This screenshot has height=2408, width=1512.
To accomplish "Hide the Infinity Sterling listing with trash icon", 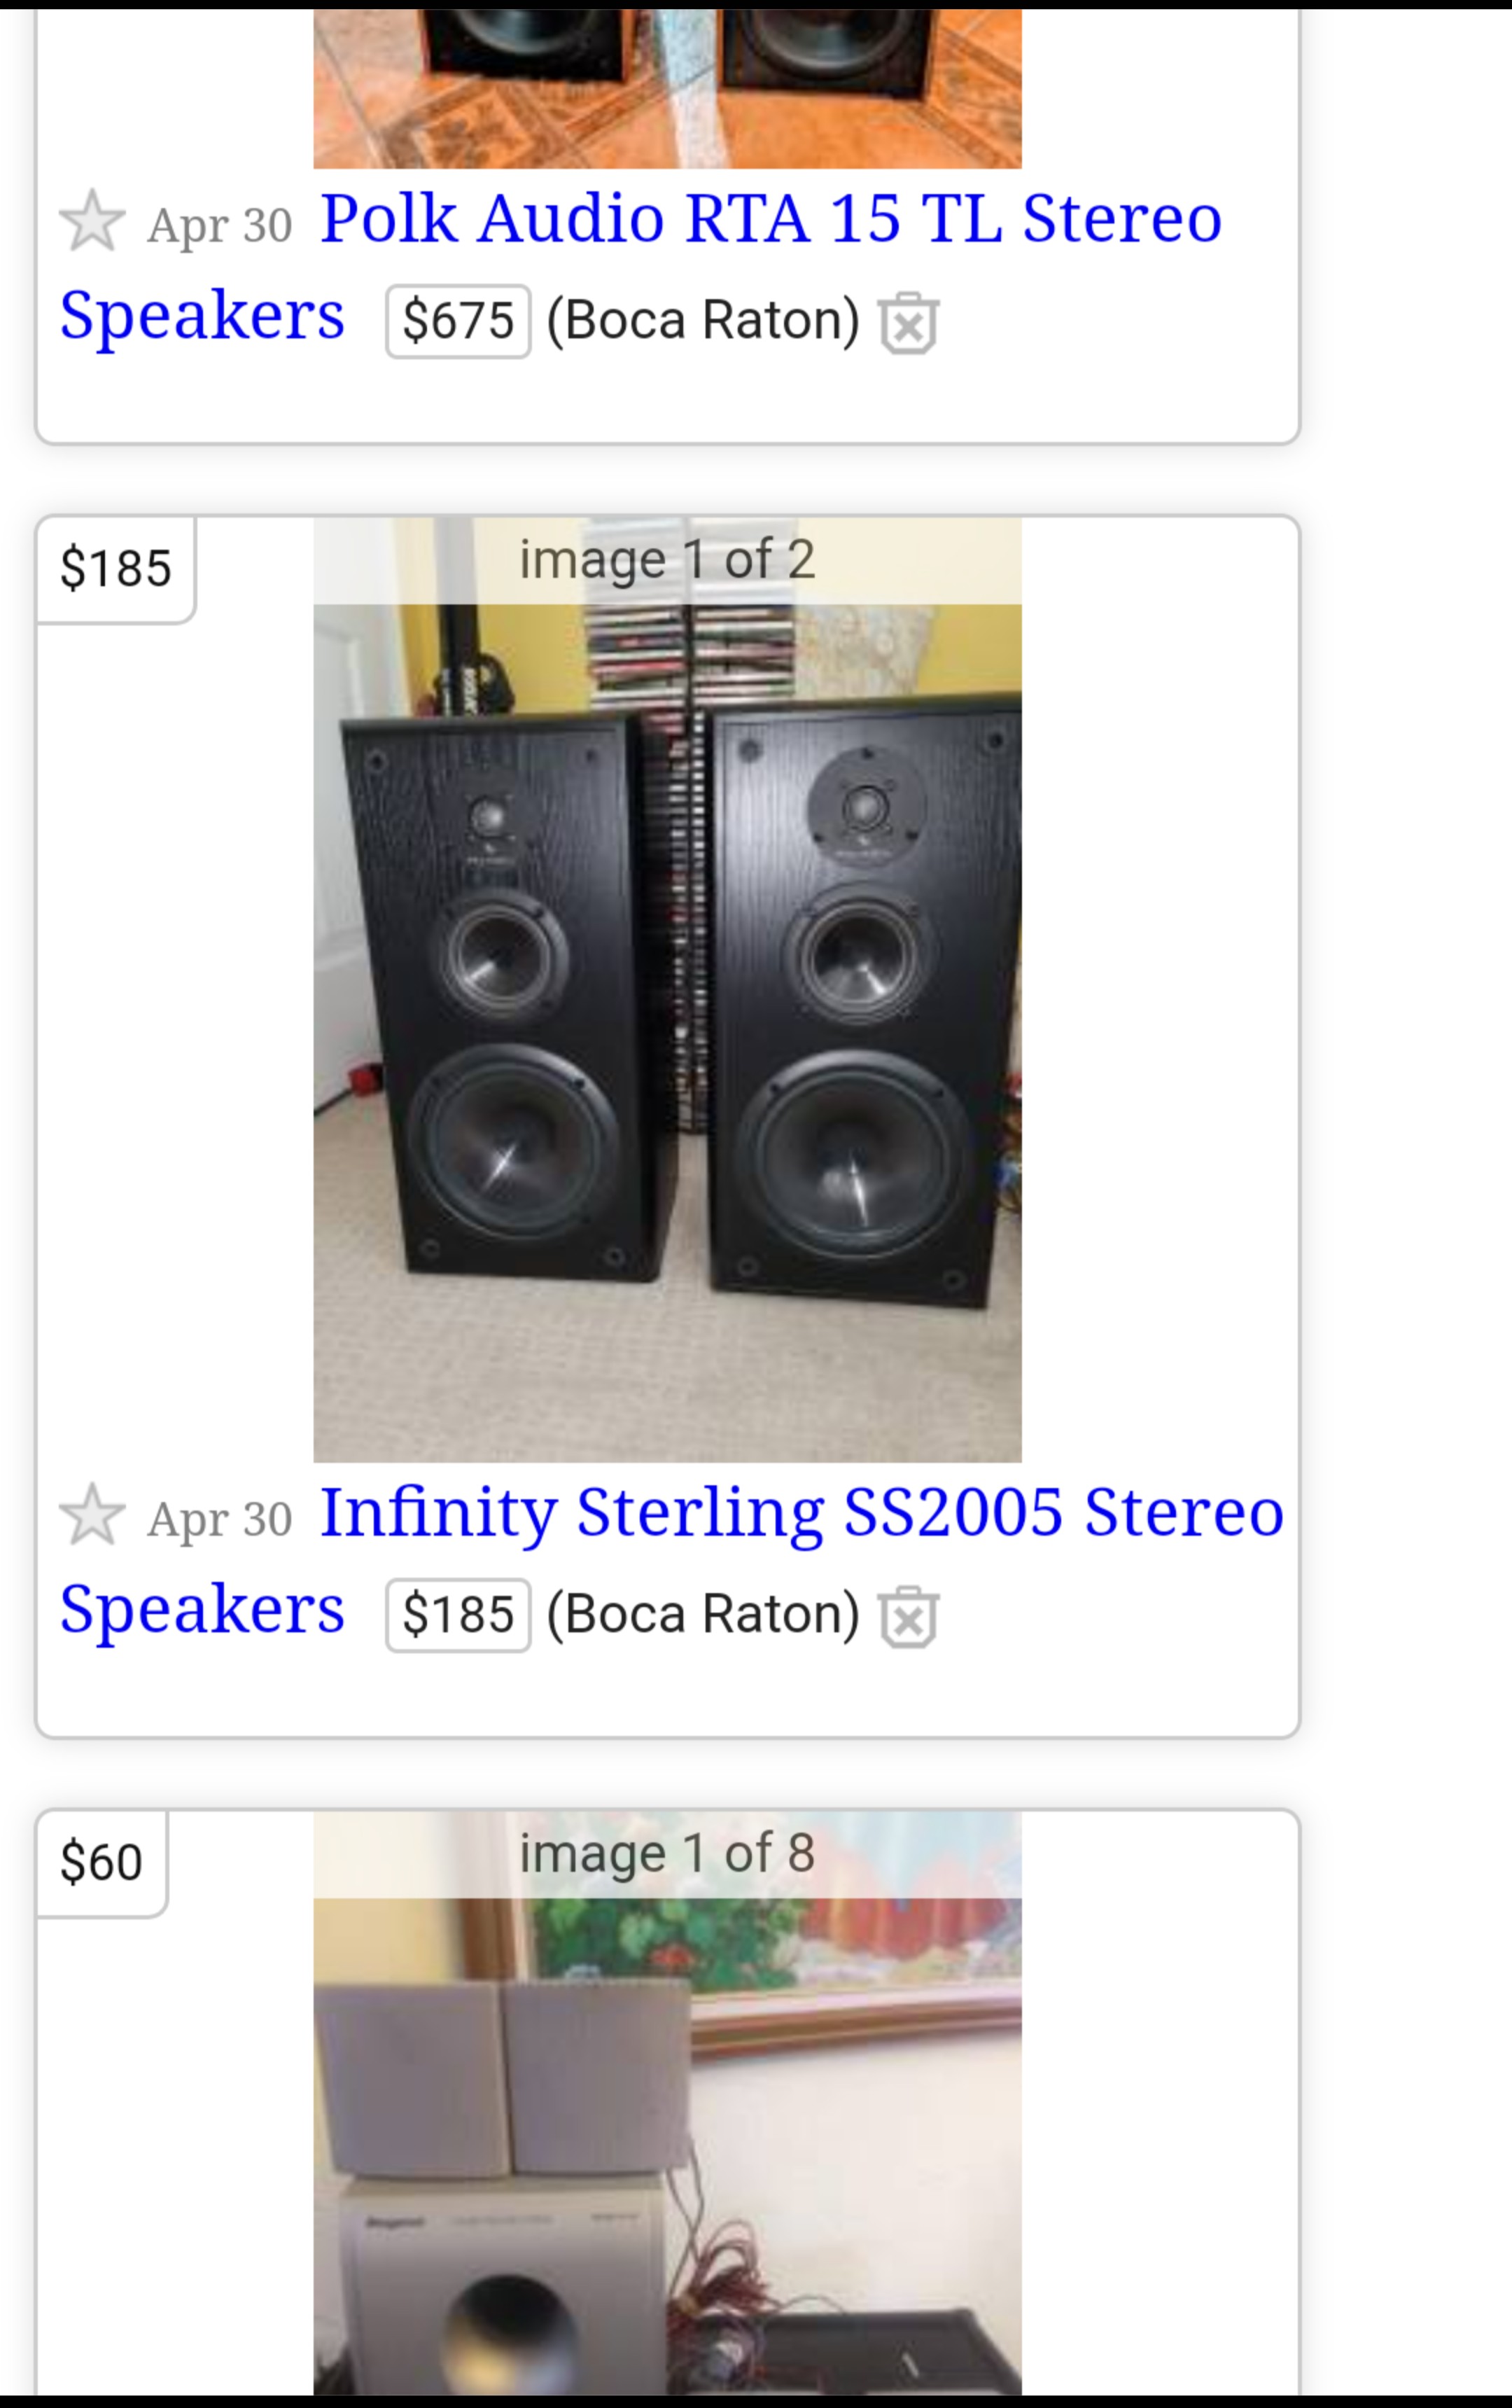I will 908,1616.
